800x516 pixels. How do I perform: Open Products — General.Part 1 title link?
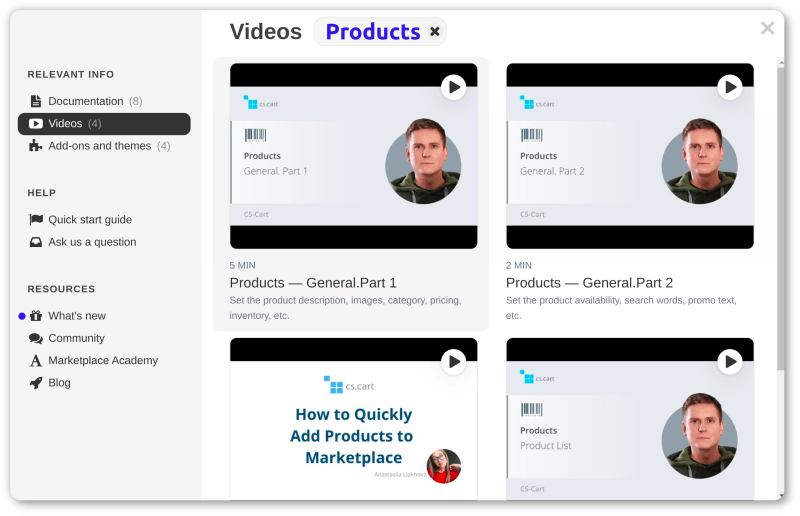pyautogui.click(x=313, y=283)
